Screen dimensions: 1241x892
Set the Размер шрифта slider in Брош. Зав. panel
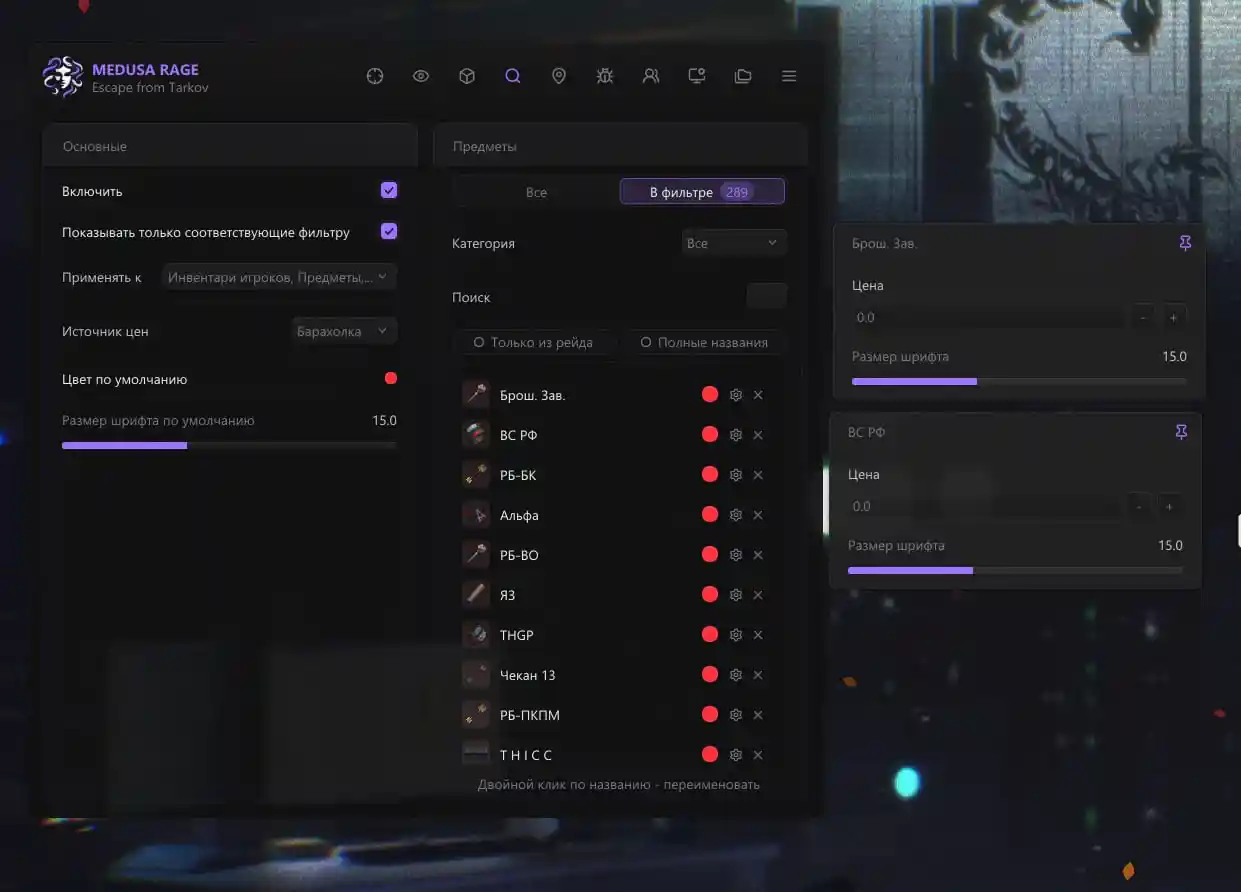click(x=1019, y=381)
